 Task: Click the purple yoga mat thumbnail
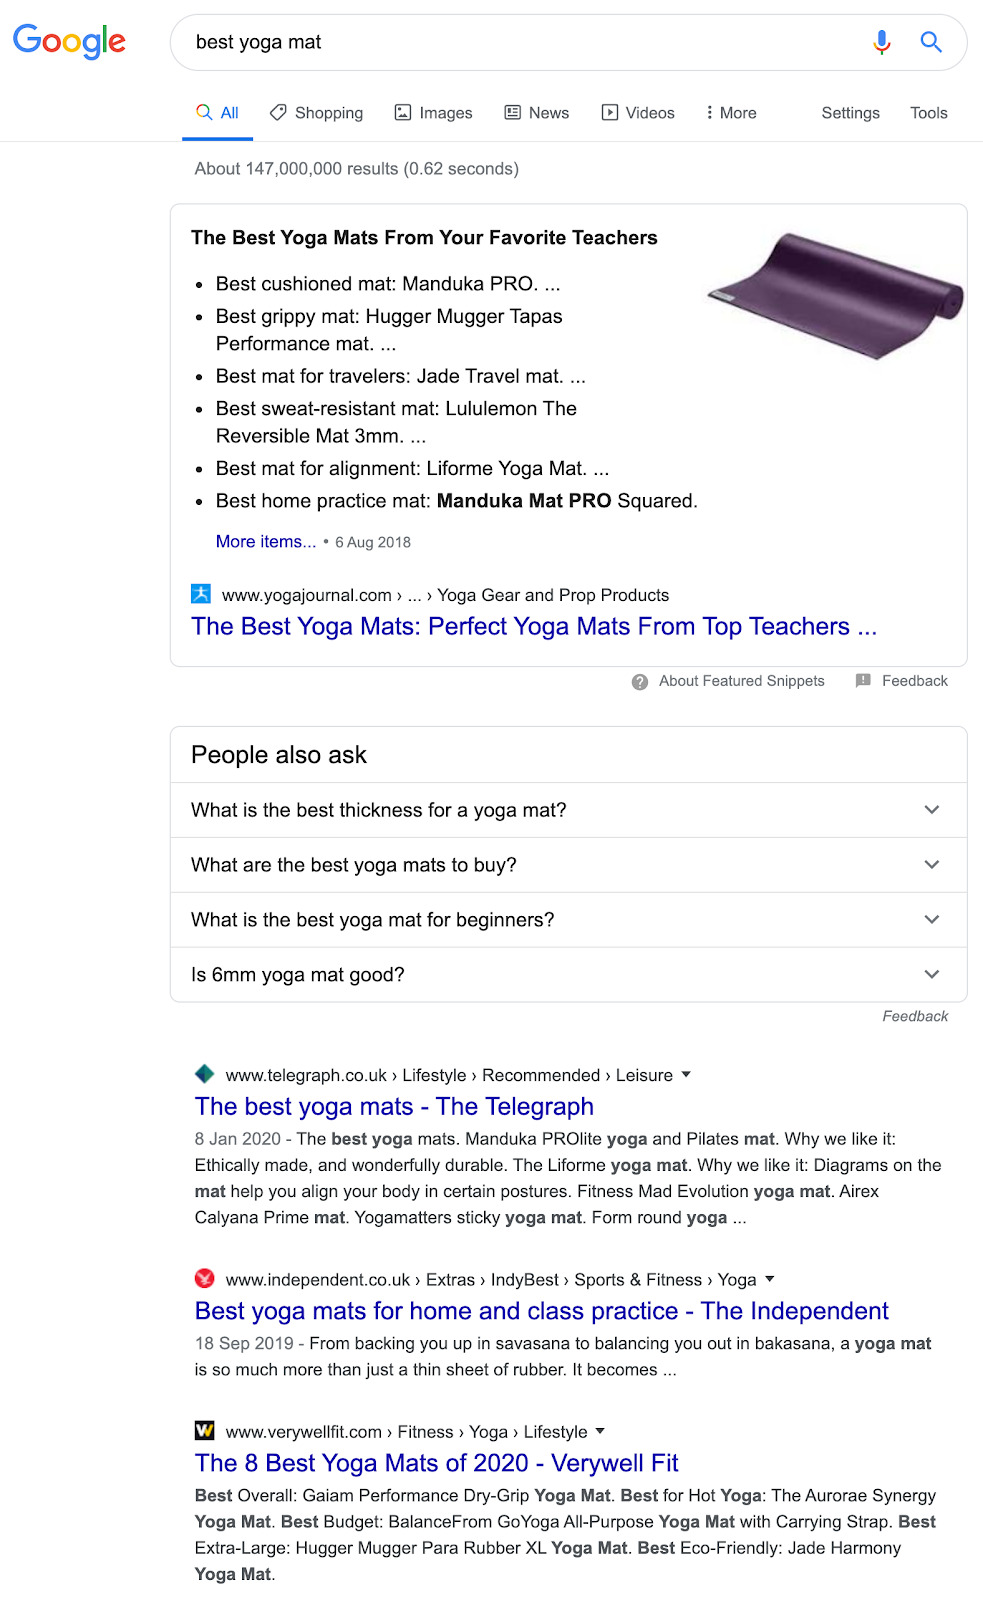coord(836,295)
